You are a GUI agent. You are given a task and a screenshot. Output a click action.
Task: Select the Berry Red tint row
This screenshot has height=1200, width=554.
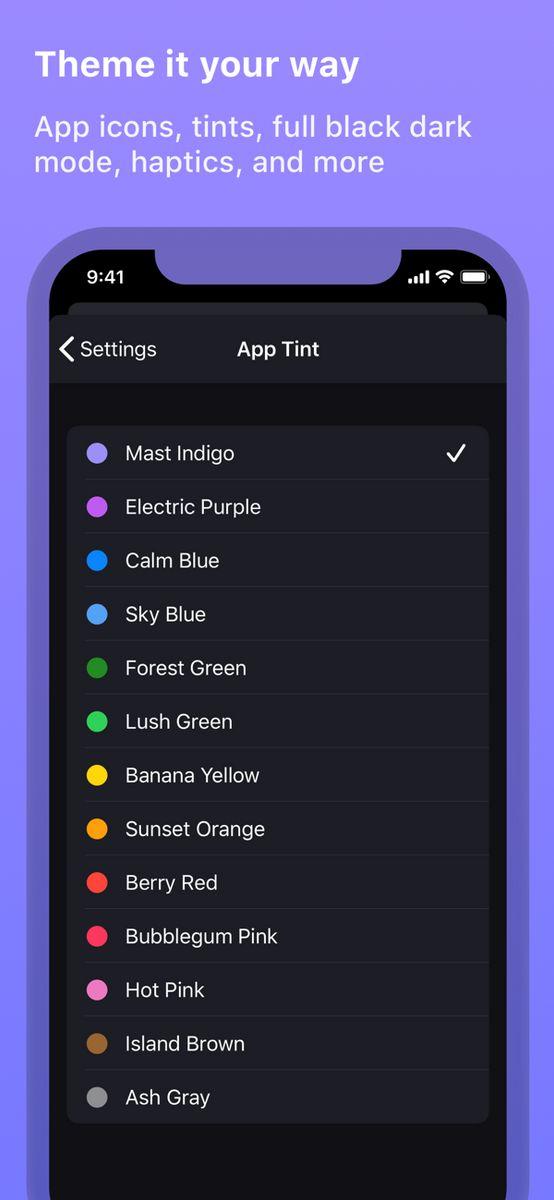(278, 883)
